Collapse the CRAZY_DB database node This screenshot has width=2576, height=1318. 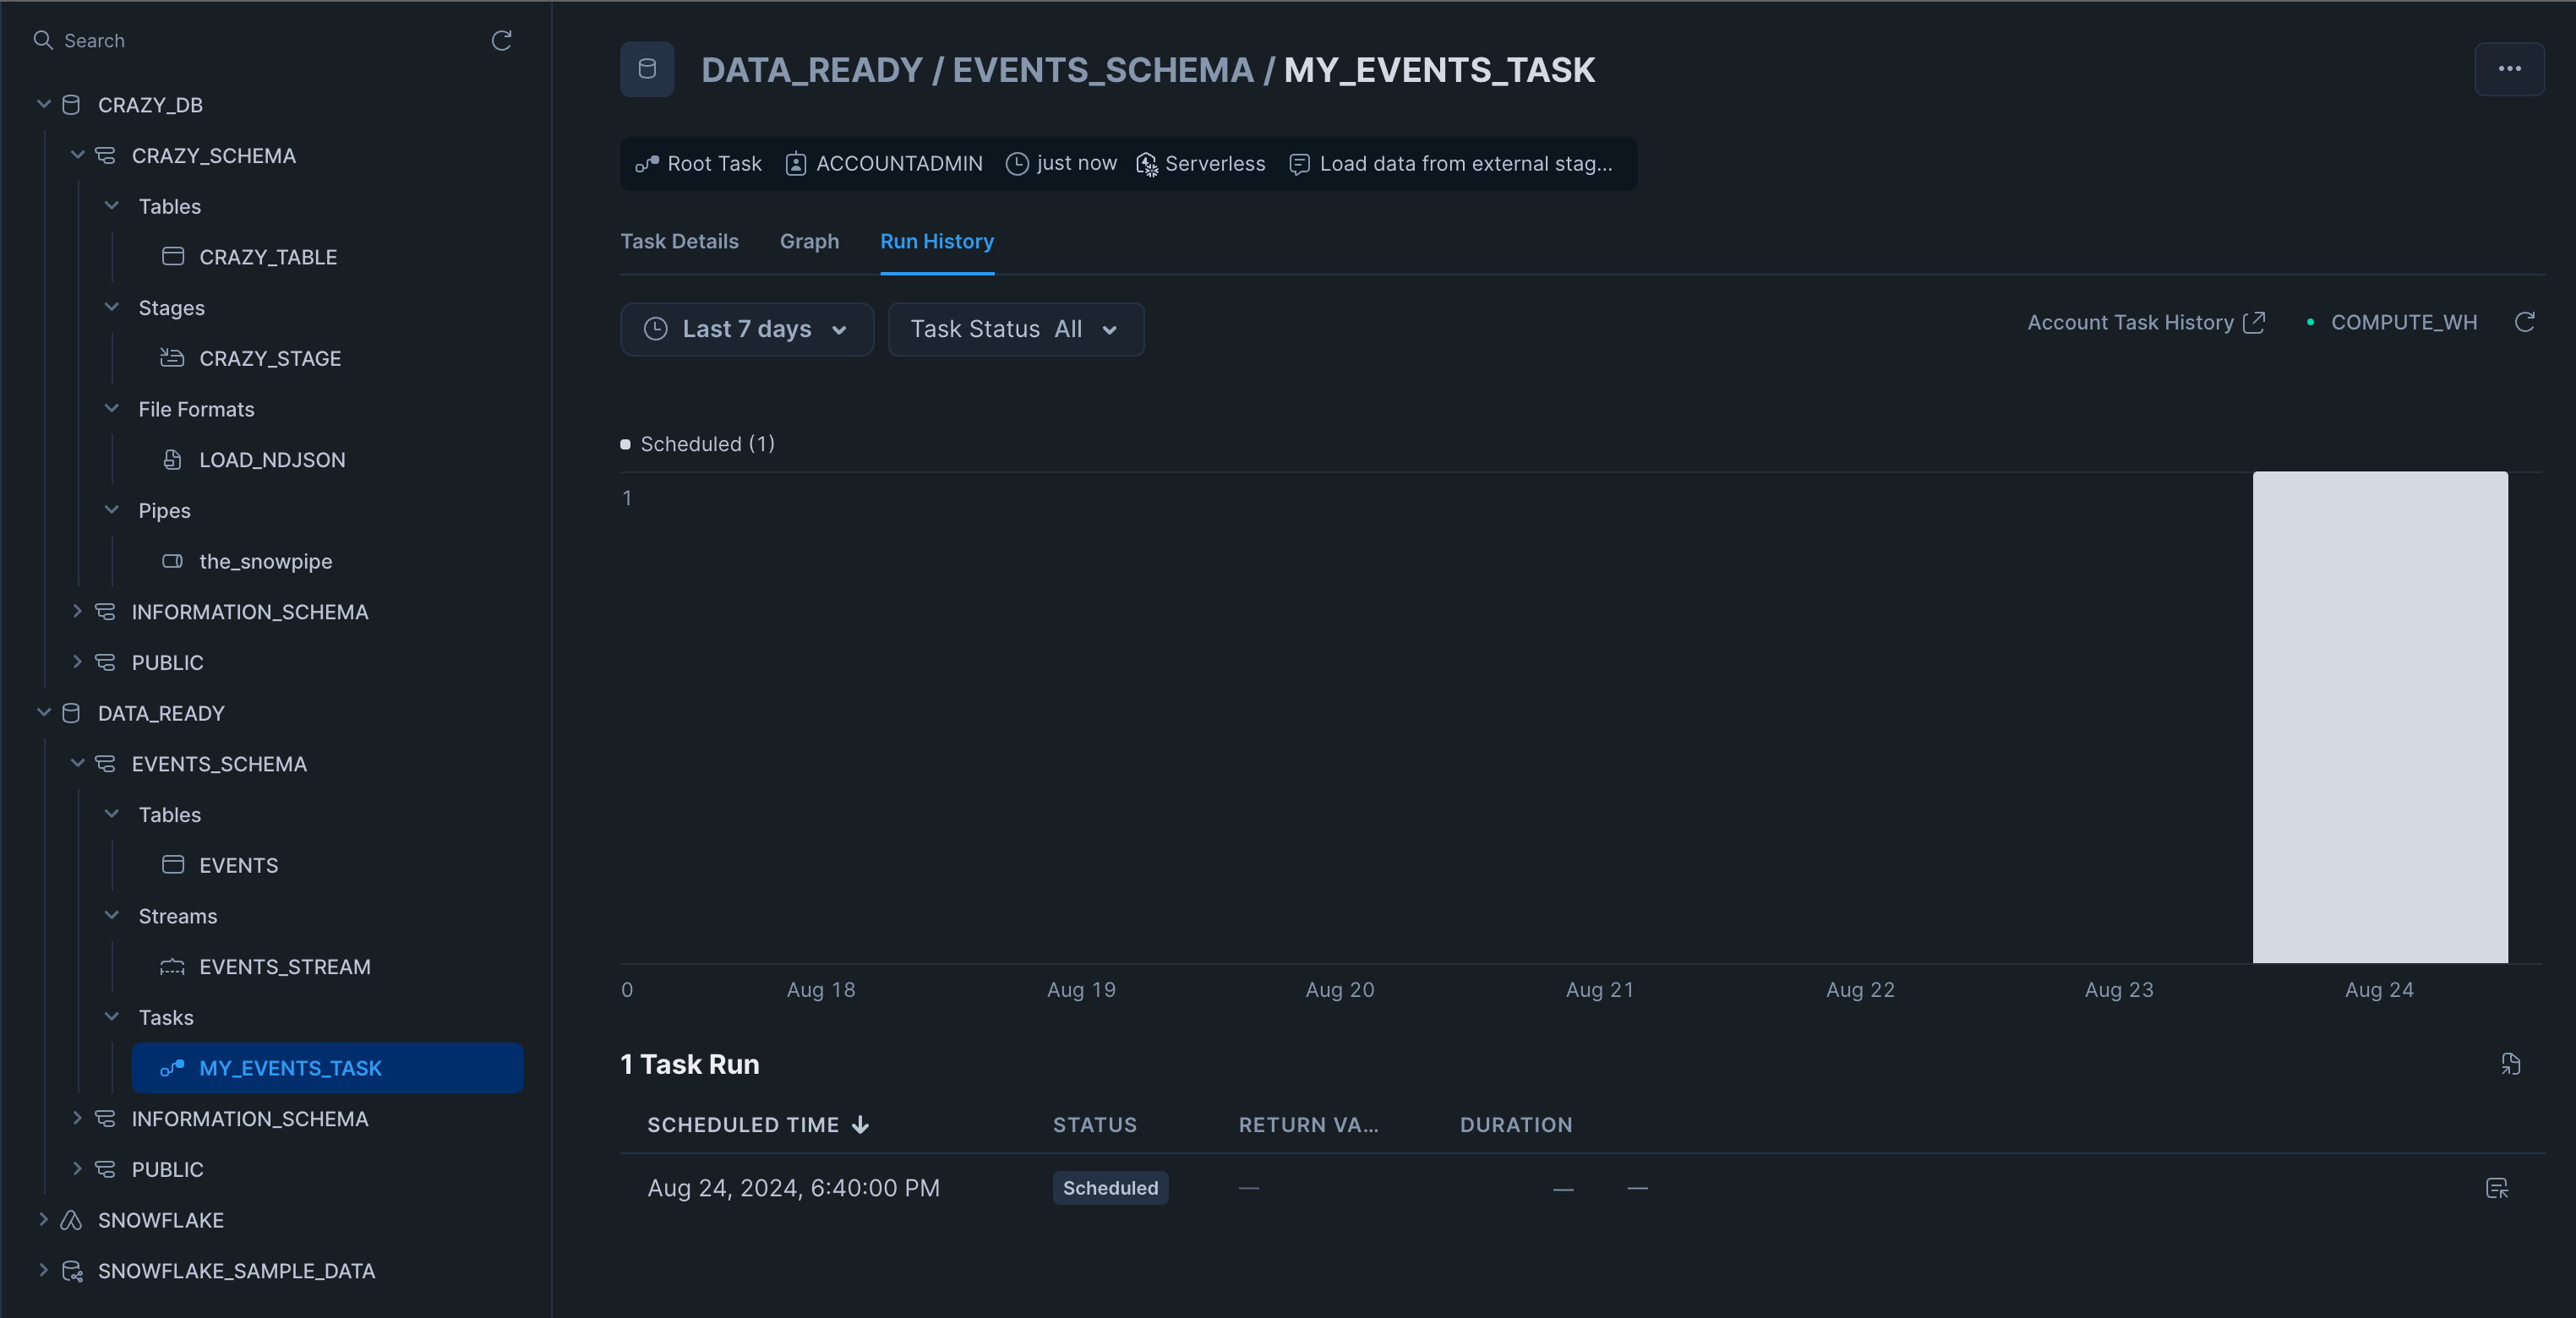click(x=43, y=104)
